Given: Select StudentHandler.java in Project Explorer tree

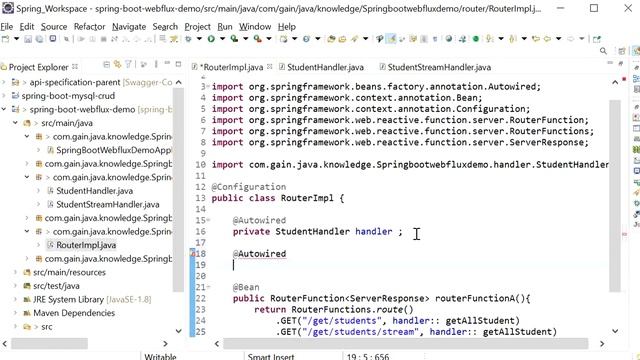Looking at the screenshot, I should (94, 191).
